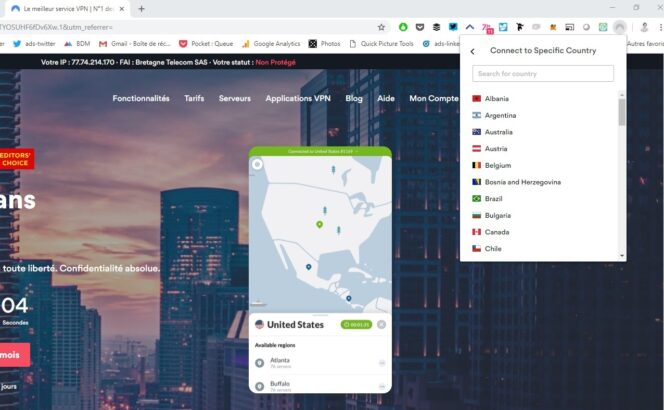Open the Gmail Boîte de réception bookmark
Viewport: 664px width, 410px height.
pos(134,44)
